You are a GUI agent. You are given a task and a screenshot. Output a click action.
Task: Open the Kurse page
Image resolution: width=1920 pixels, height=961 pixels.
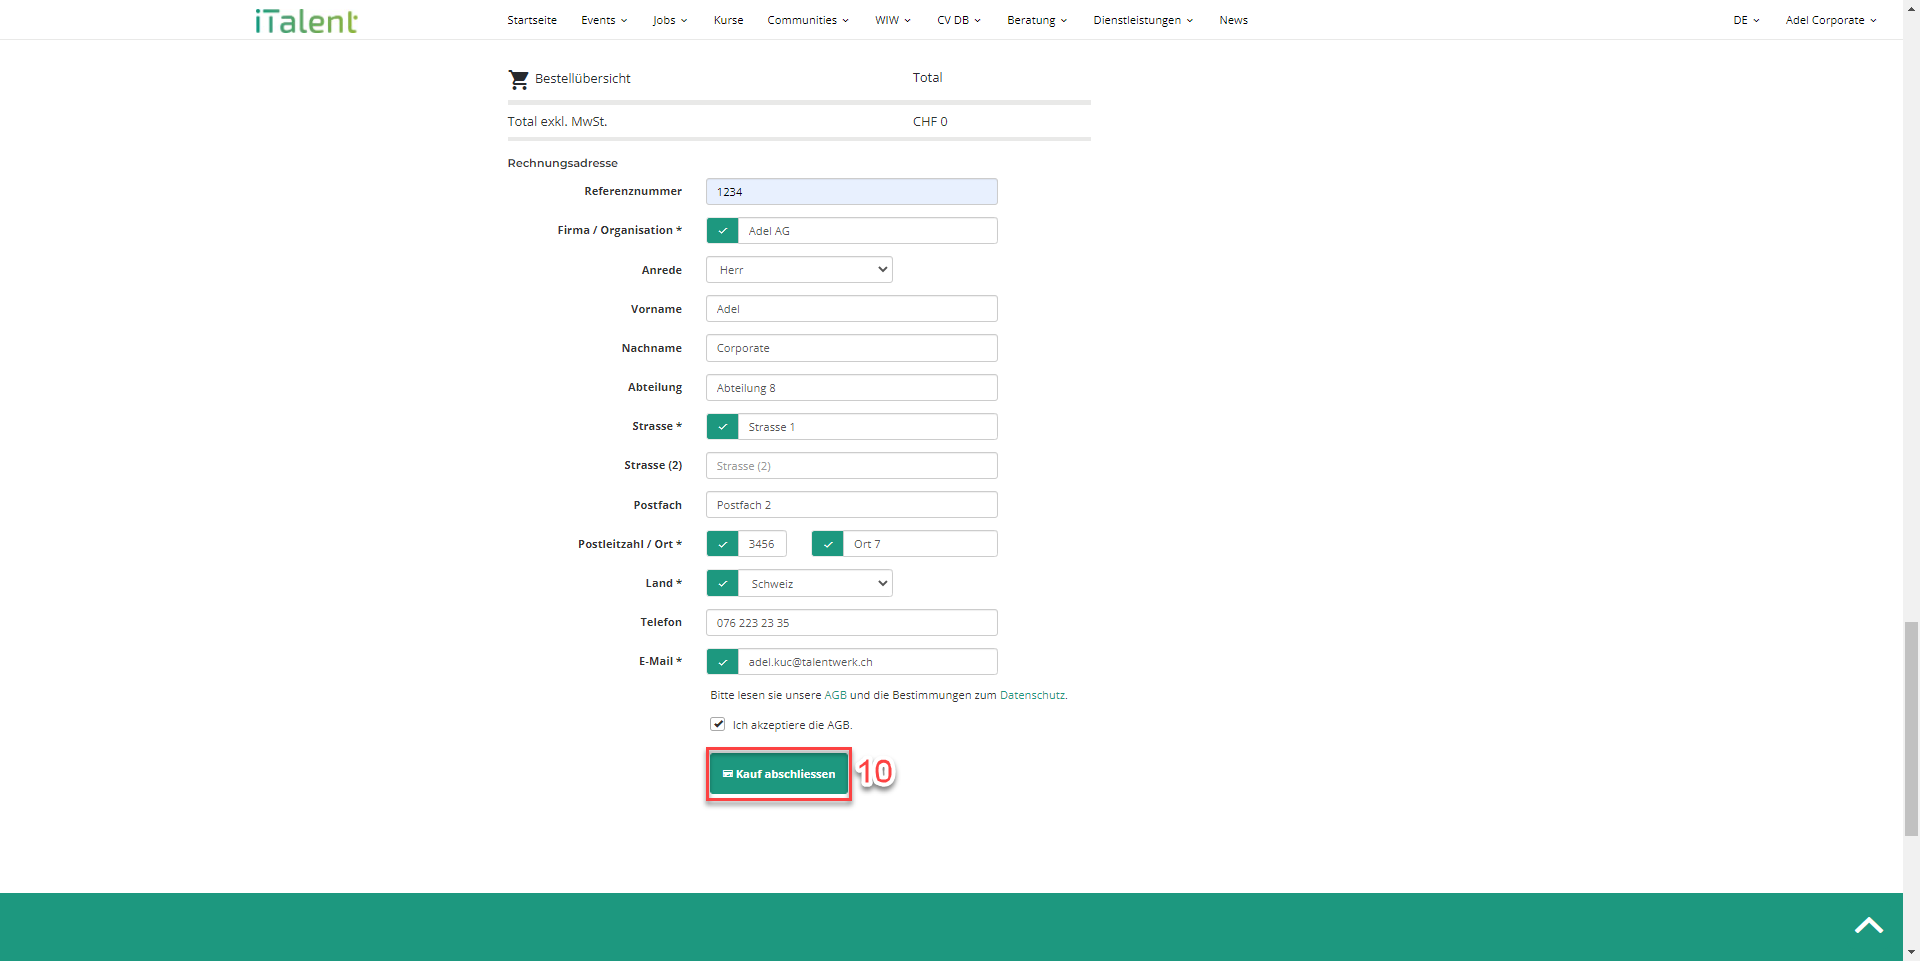tap(728, 20)
